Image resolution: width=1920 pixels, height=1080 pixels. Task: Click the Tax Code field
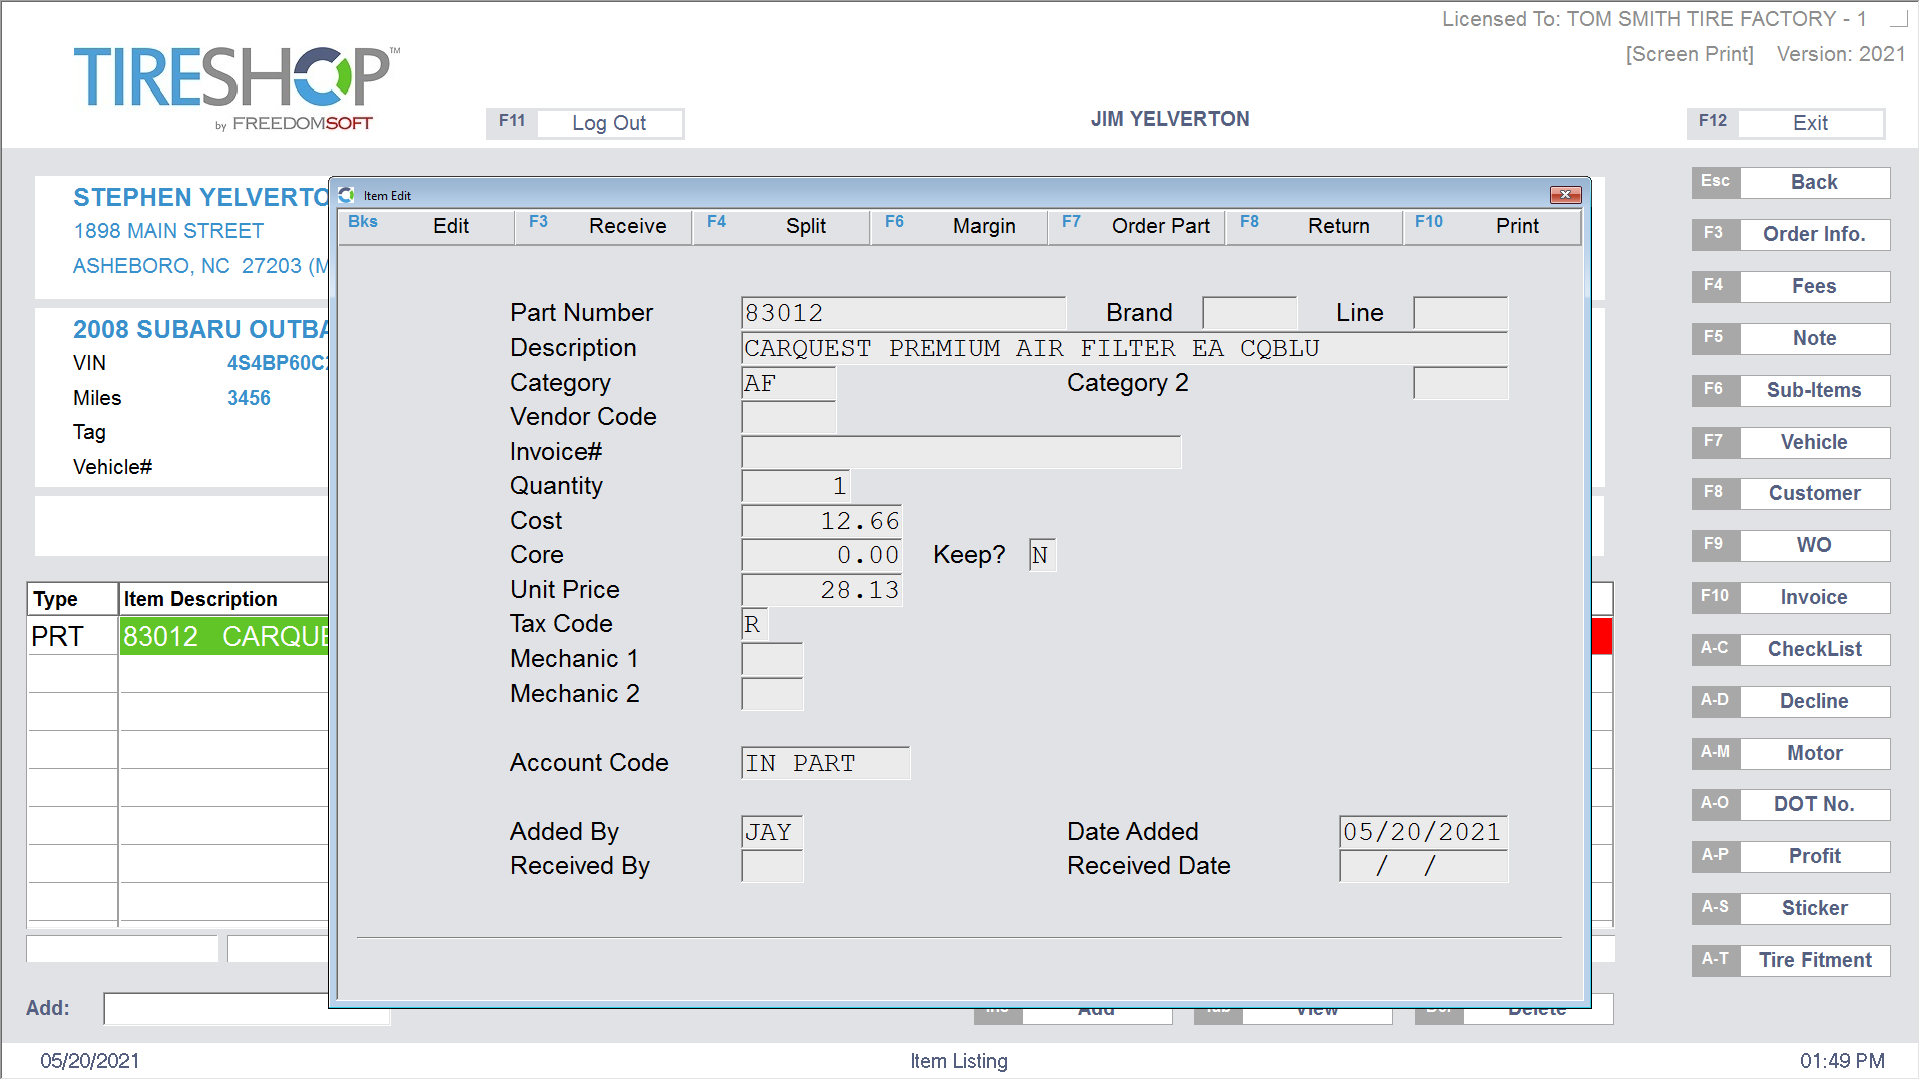[754, 625]
